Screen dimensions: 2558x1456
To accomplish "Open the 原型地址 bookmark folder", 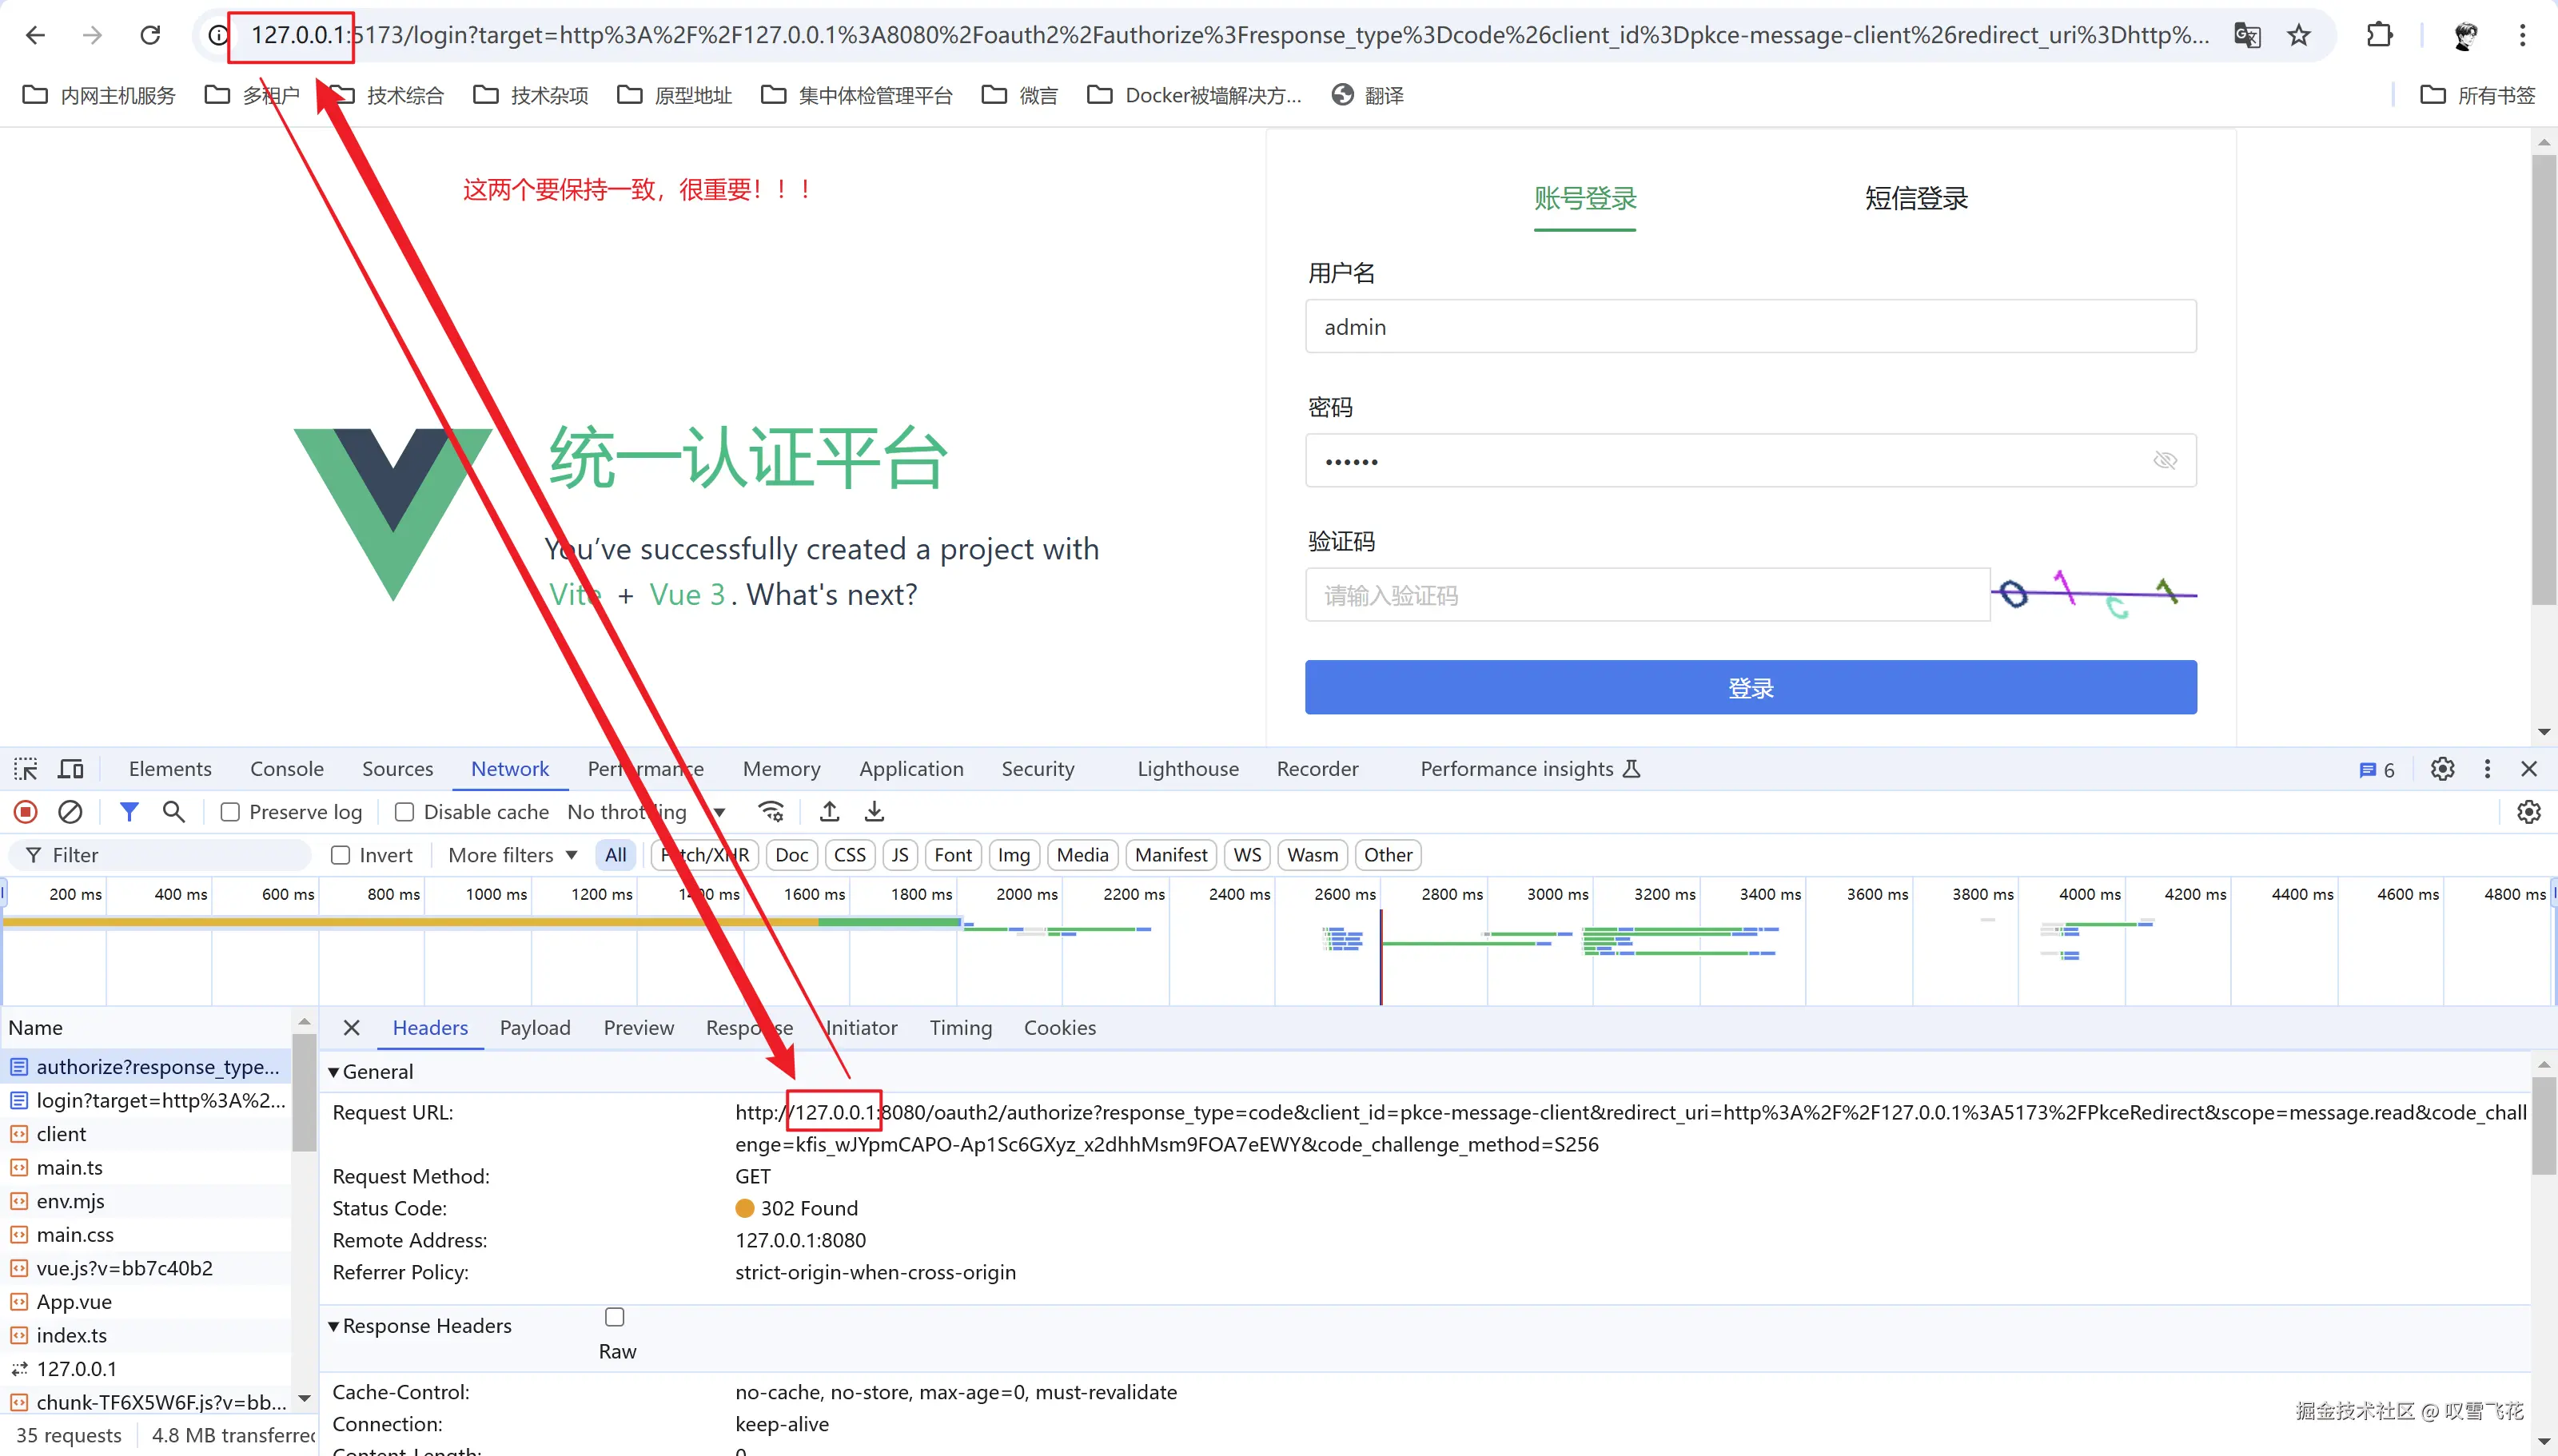I will [x=674, y=95].
